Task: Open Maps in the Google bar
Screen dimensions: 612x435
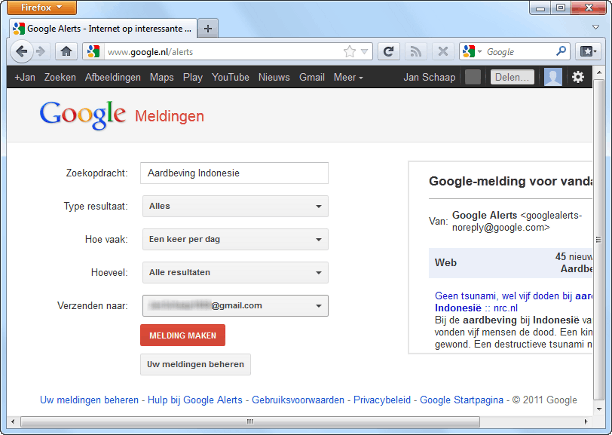Action: coord(162,77)
